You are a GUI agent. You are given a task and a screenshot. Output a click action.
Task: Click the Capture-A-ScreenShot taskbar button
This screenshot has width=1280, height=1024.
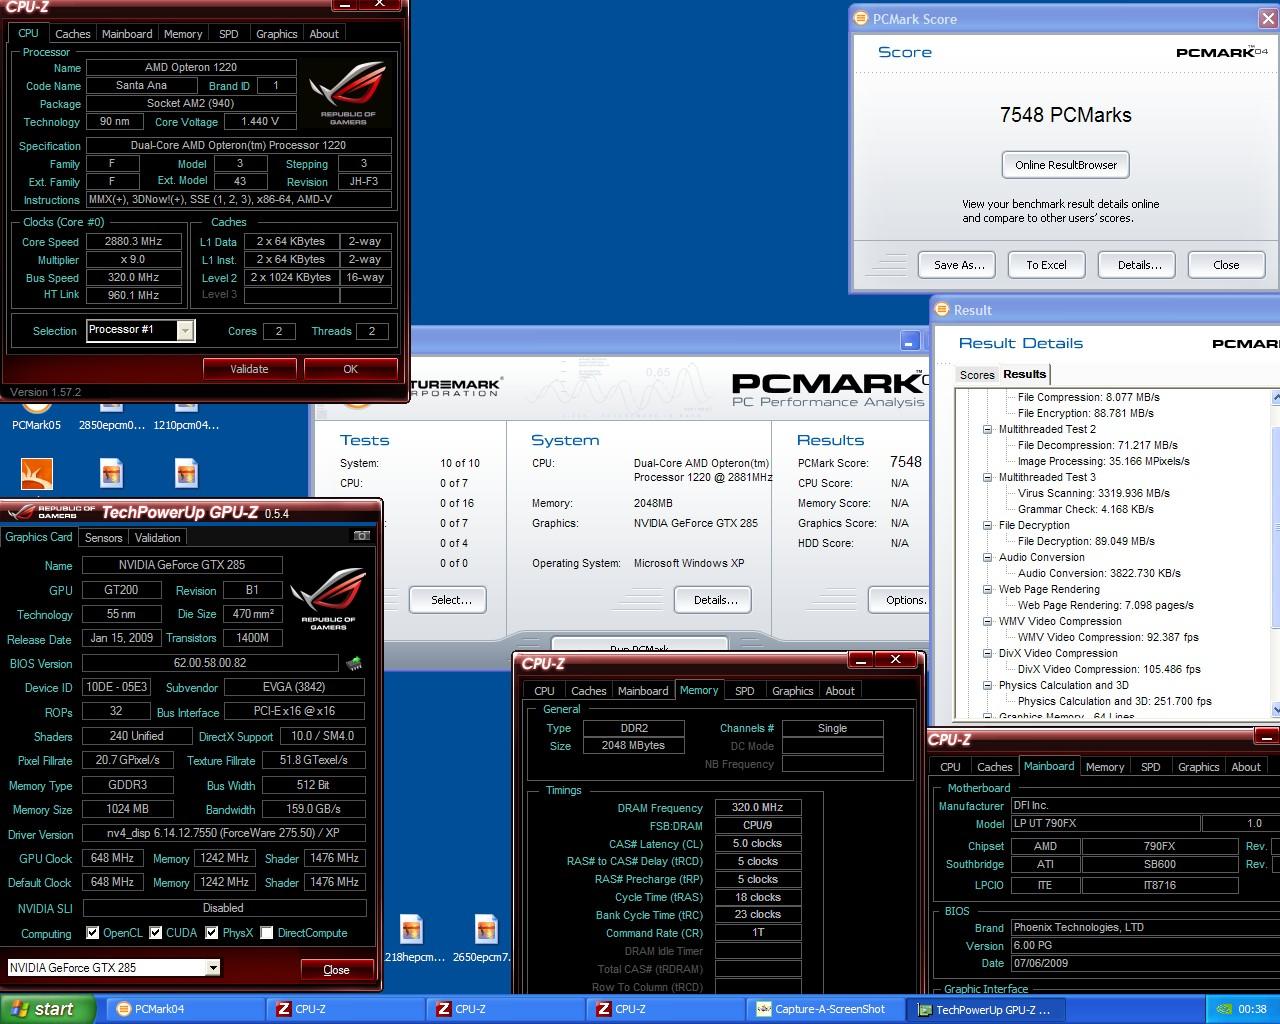pos(826,1009)
